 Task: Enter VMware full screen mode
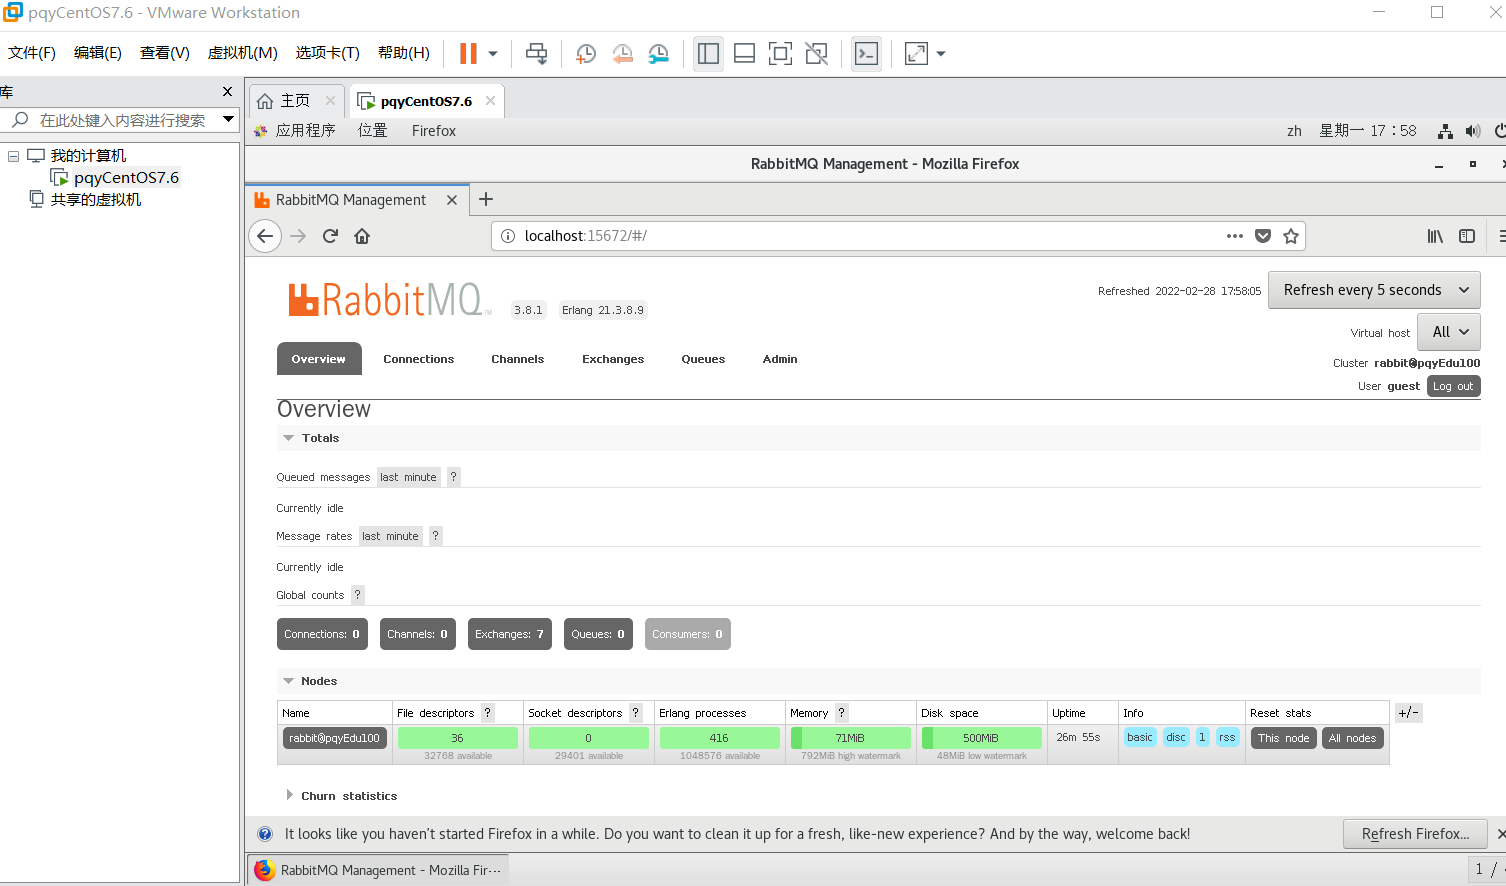pyautogui.click(x=780, y=54)
